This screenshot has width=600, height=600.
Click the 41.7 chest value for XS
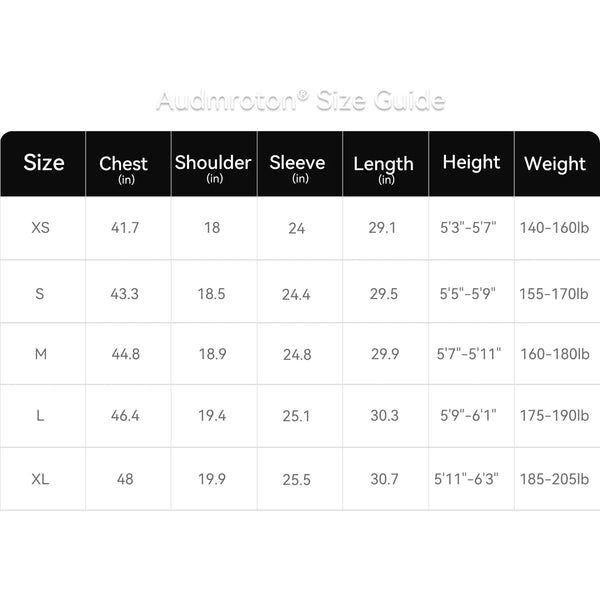(x=125, y=228)
